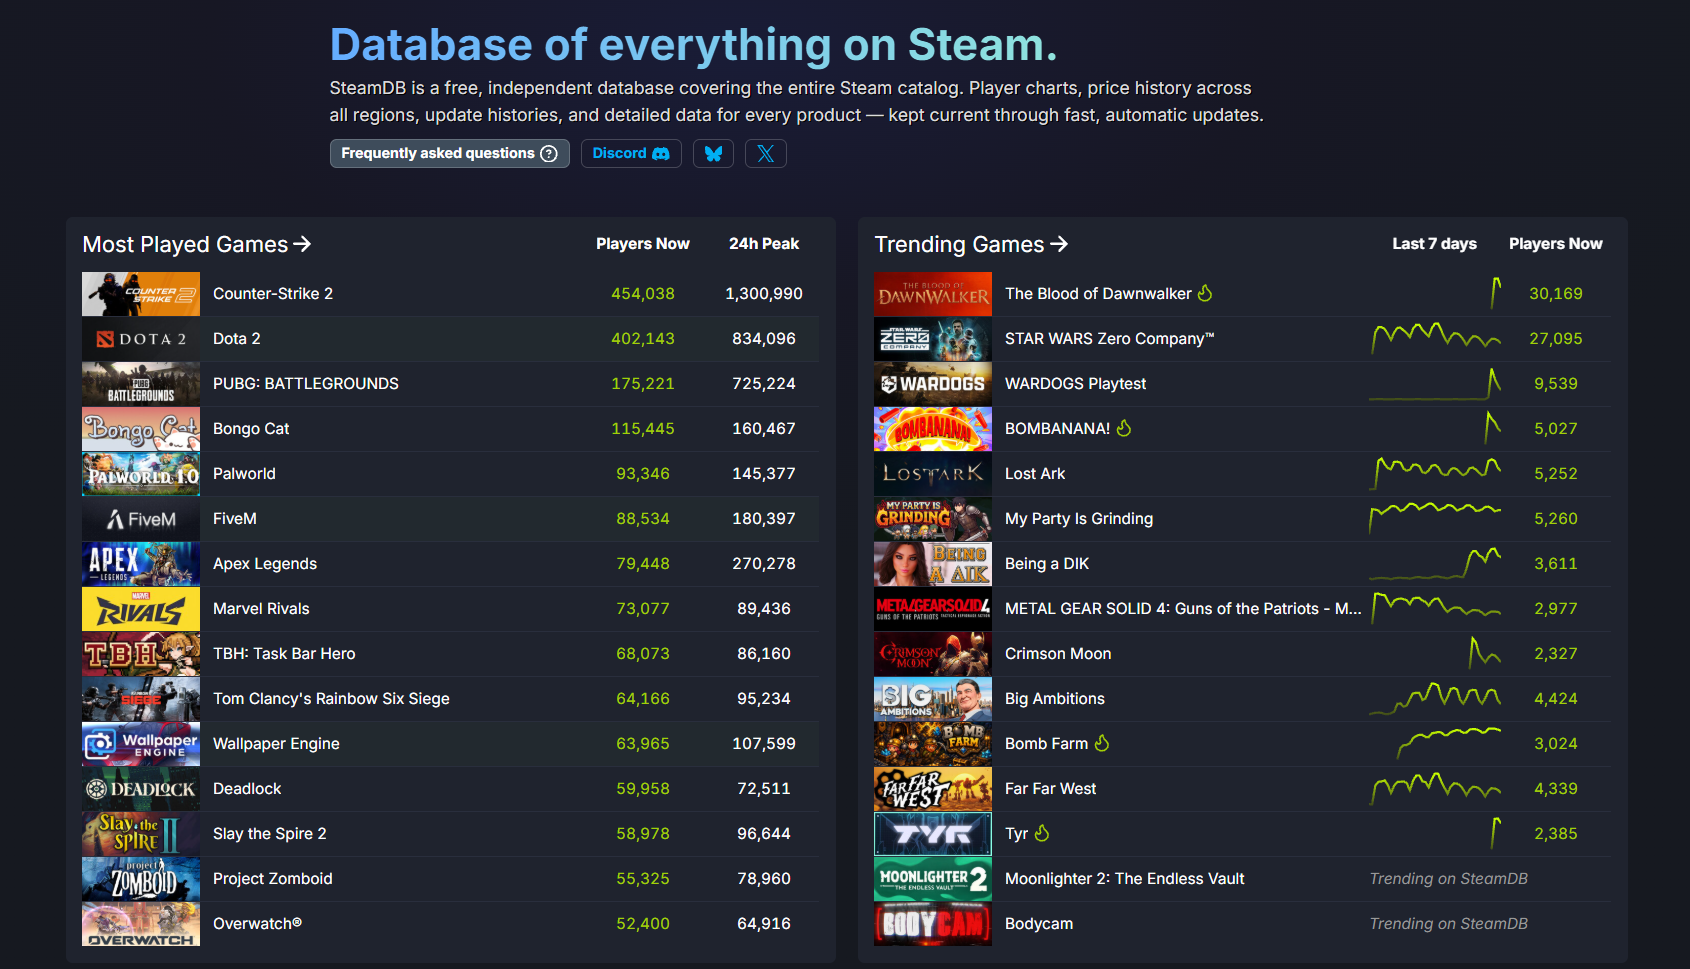Open the Deadlock game entry
Image resolution: width=1690 pixels, height=969 pixels.
(450, 789)
